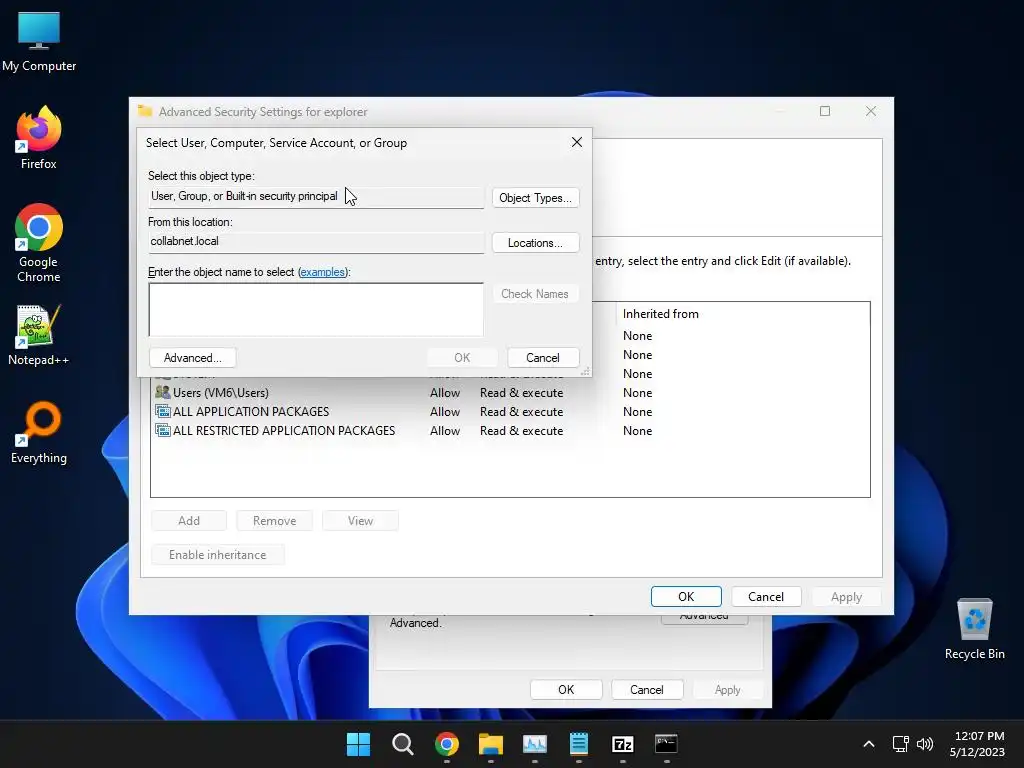Close the Advanced Security Settings window
The height and width of the screenshot is (768, 1024).
click(x=871, y=112)
